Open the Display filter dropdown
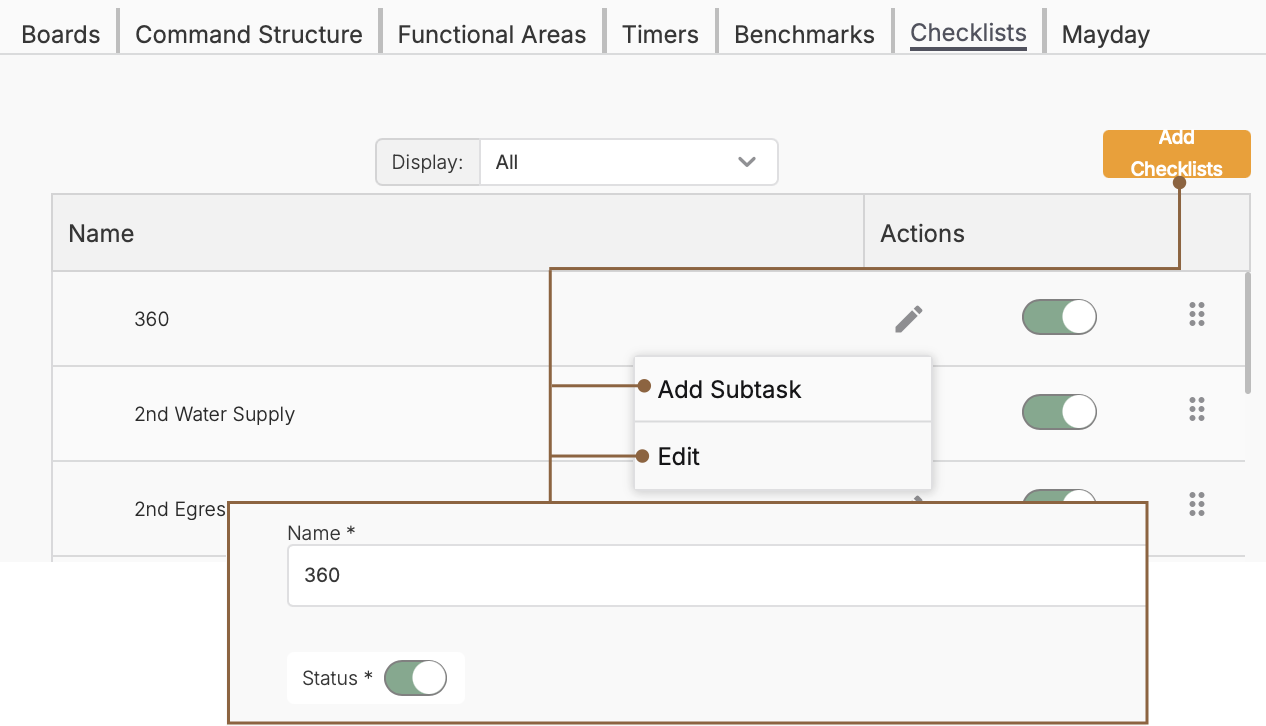Viewport: 1266px width, 726px height. click(628, 162)
